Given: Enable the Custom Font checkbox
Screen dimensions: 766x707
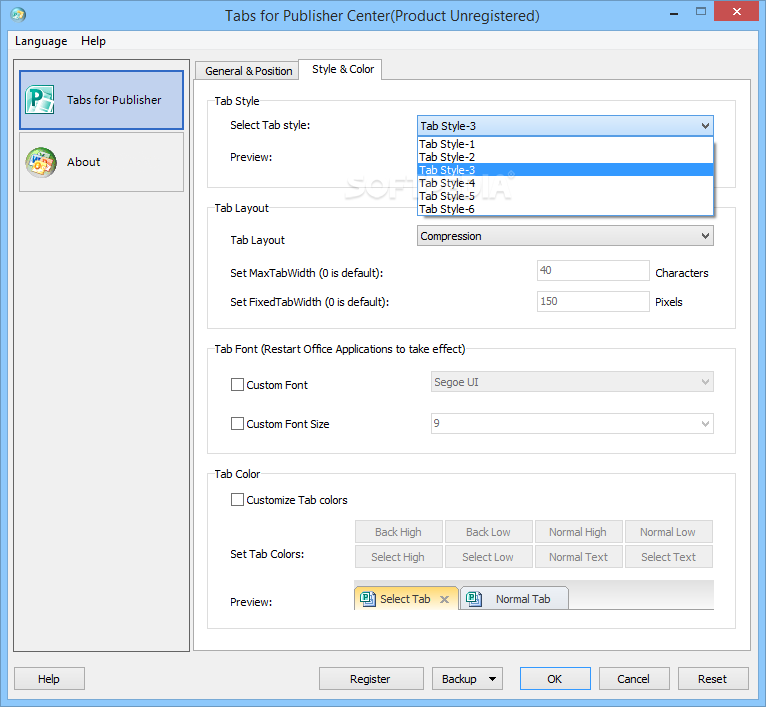Looking at the screenshot, I should (x=237, y=385).
